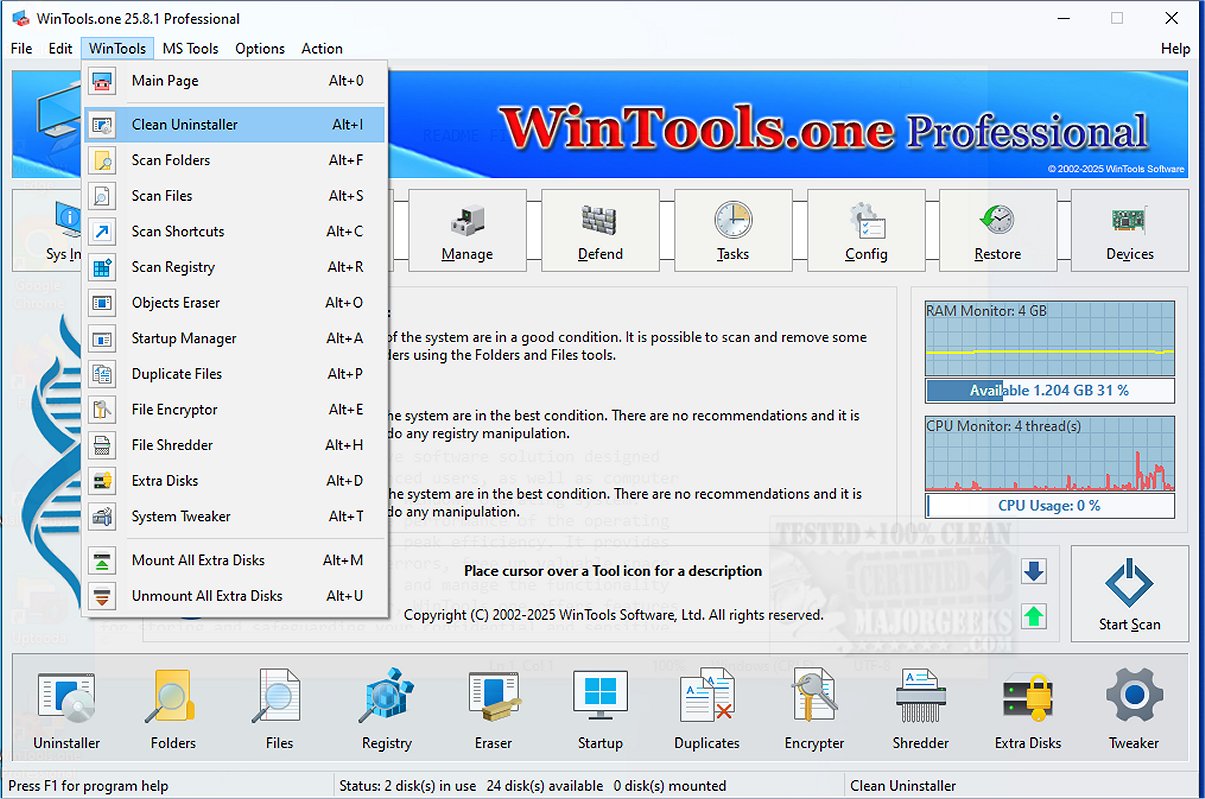The height and width of the screenshot is (799, 1205).
Task: Choose Duplicate Files menu entry
Action: point(235,374)
